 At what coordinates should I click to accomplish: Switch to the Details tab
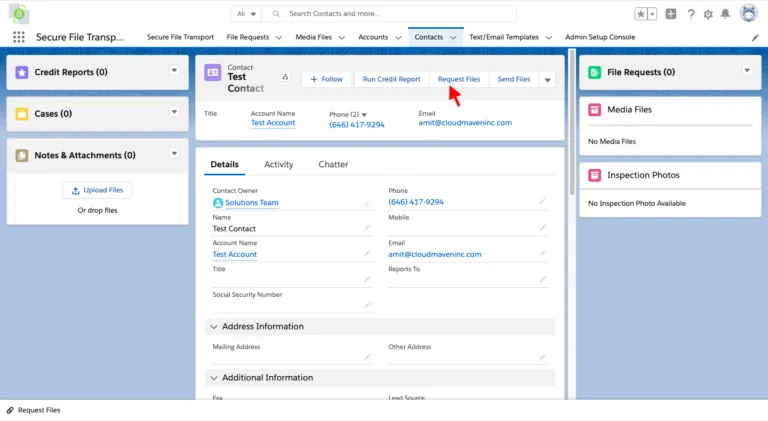(224, 164)
